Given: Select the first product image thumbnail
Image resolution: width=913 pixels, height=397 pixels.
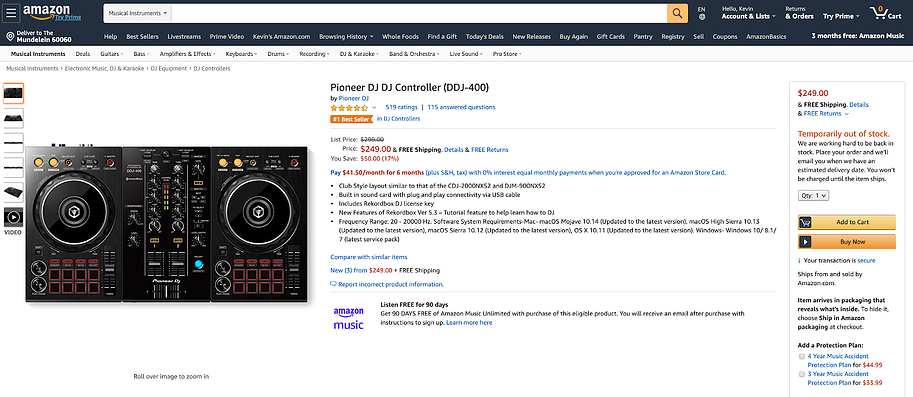Looking at the screenshot, I should point(13,93).
